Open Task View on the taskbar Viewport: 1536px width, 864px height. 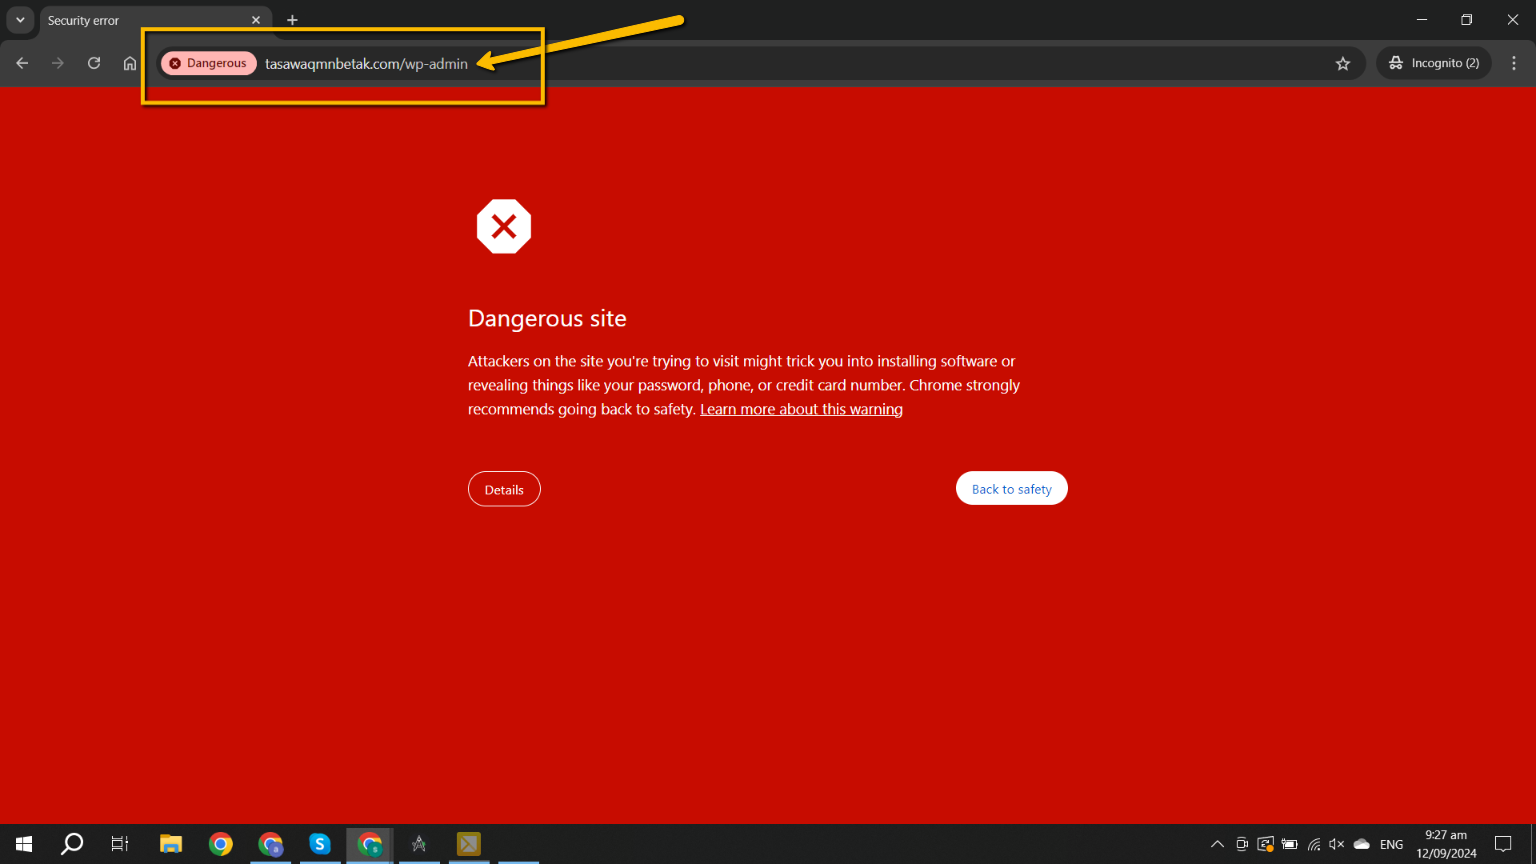[120, 844]
